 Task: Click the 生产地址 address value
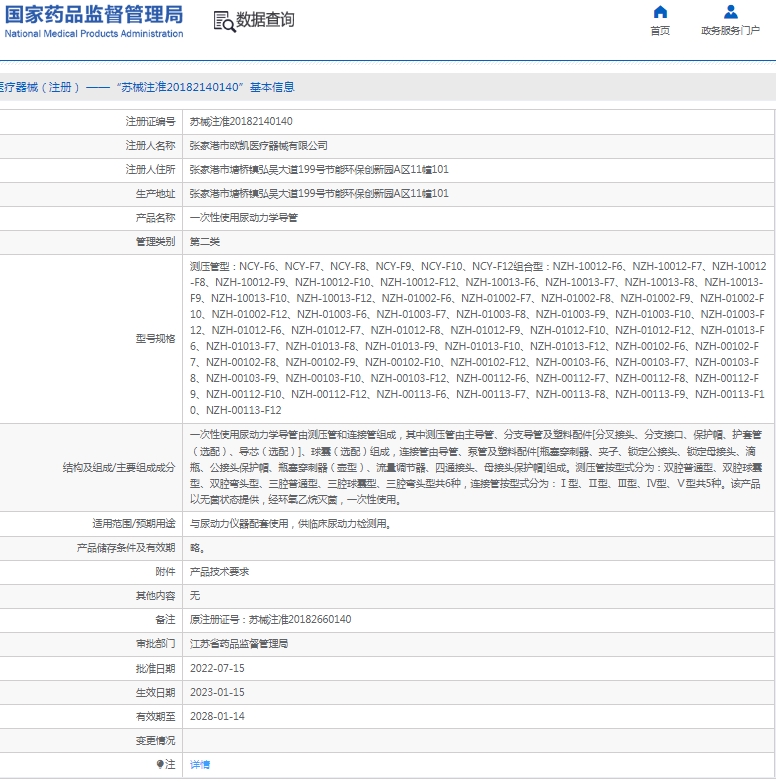[x=319, y=194]
